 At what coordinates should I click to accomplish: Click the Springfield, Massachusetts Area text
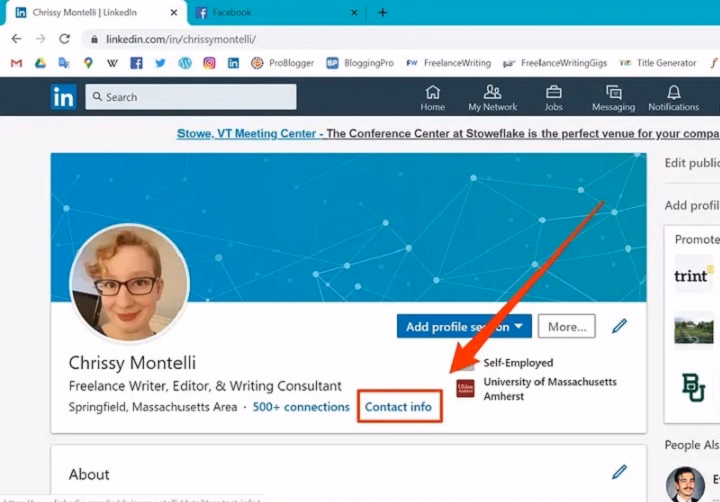[153, 407]
